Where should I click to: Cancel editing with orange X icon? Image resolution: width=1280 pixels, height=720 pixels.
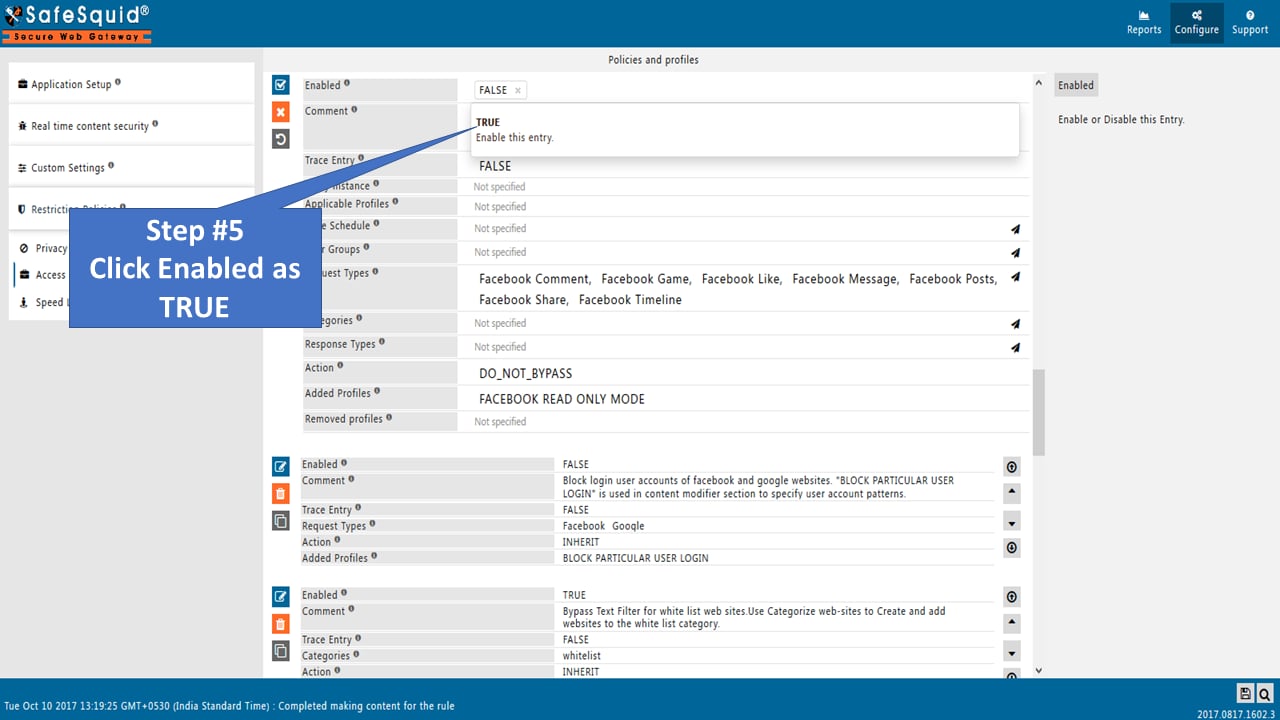click(281, 112)
